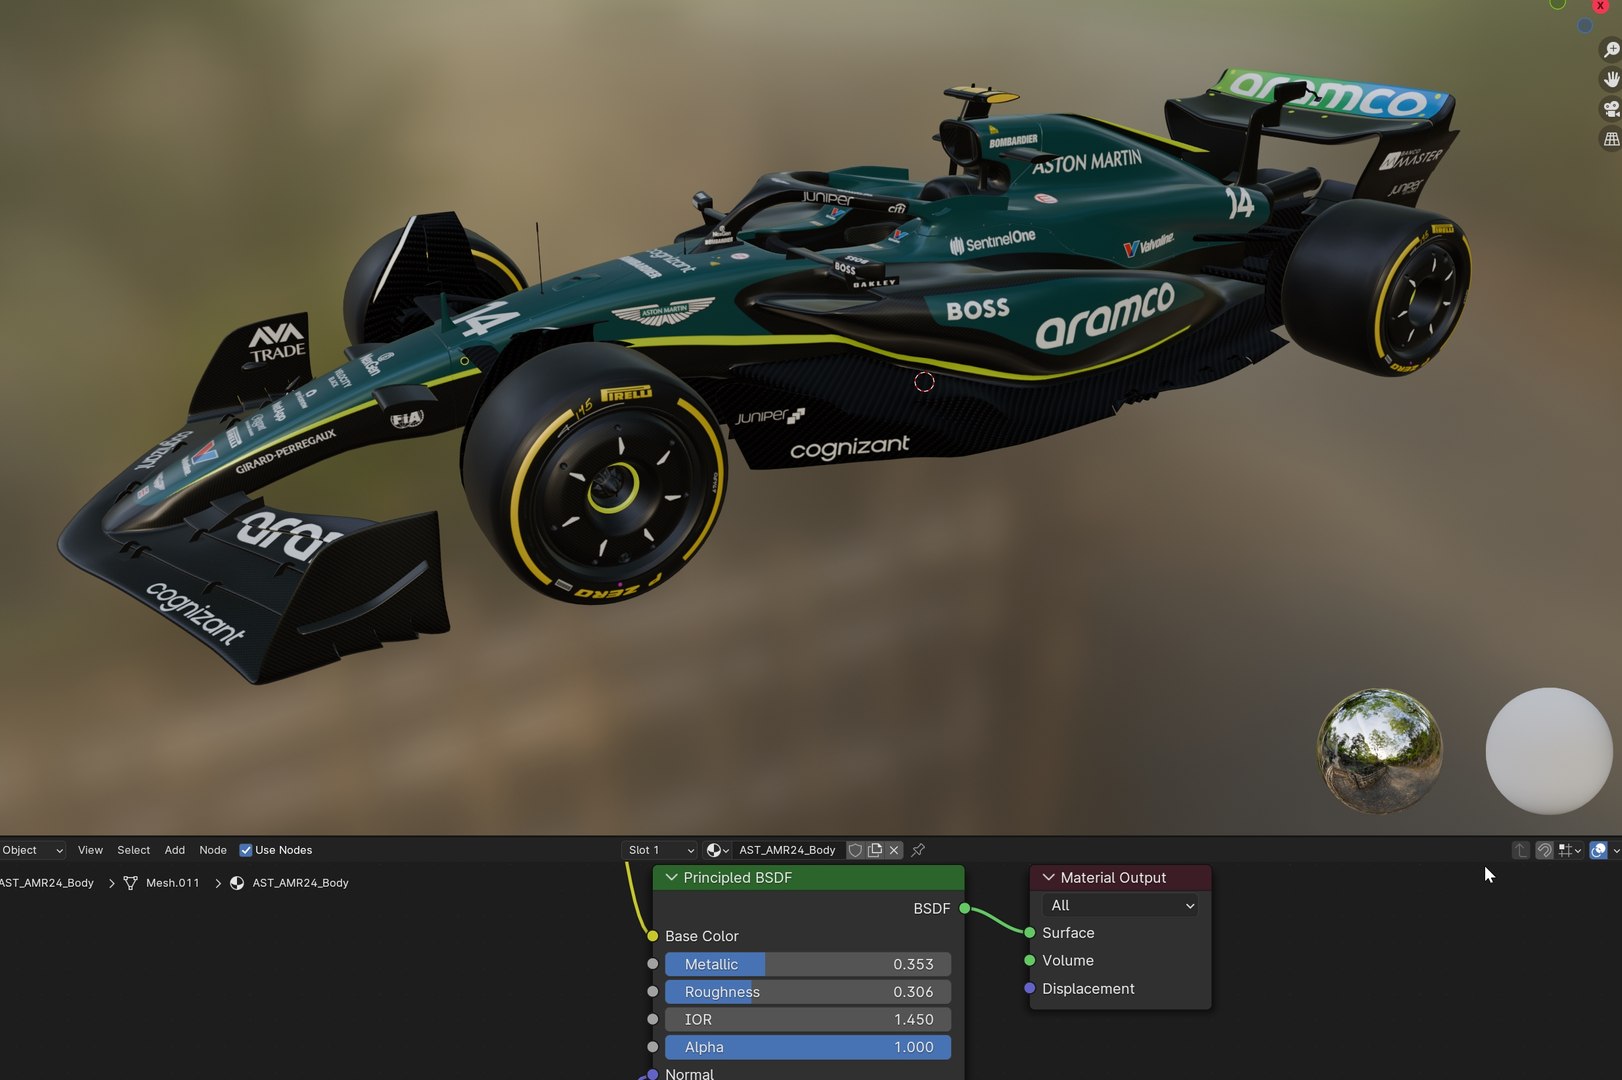Click the blue Z axis gizmo circle
This screenshot has height=1080, width=1622.
click(1584, 26)
